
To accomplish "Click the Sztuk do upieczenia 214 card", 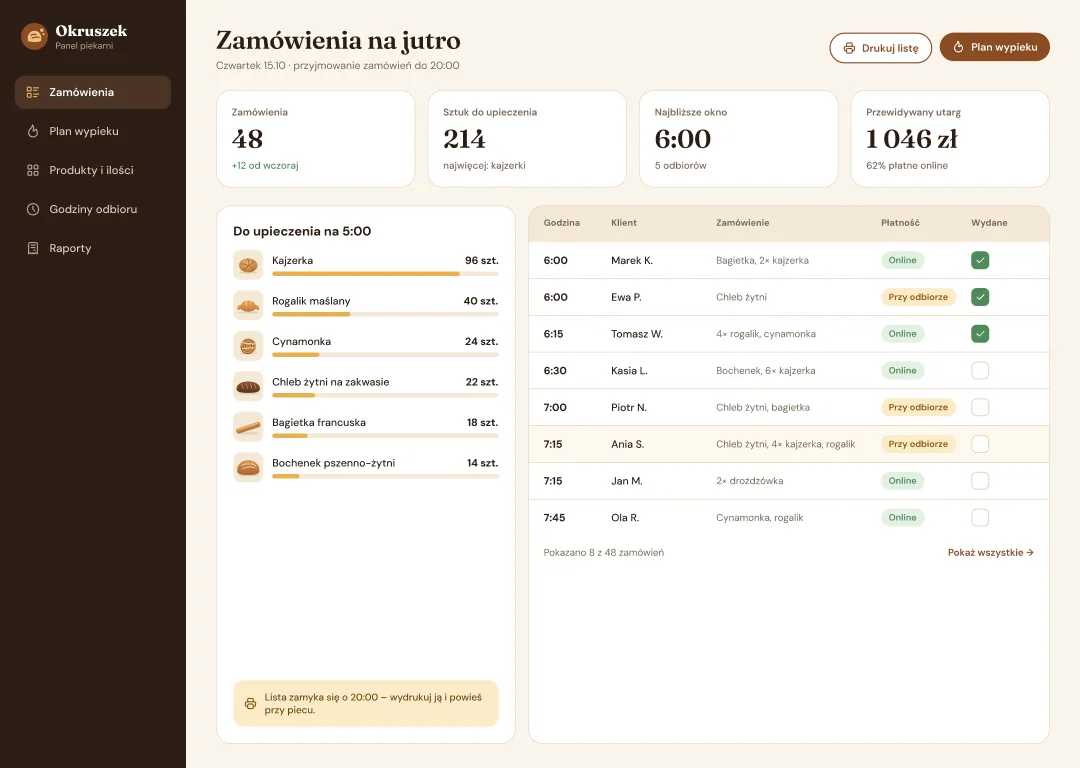I will [x=527, y=138].
